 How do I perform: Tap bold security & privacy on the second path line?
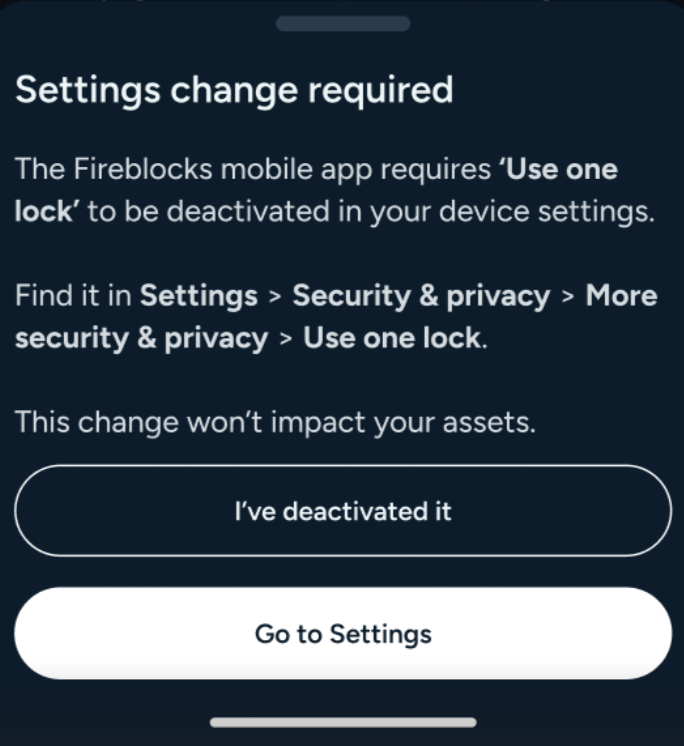pos(142,338)
